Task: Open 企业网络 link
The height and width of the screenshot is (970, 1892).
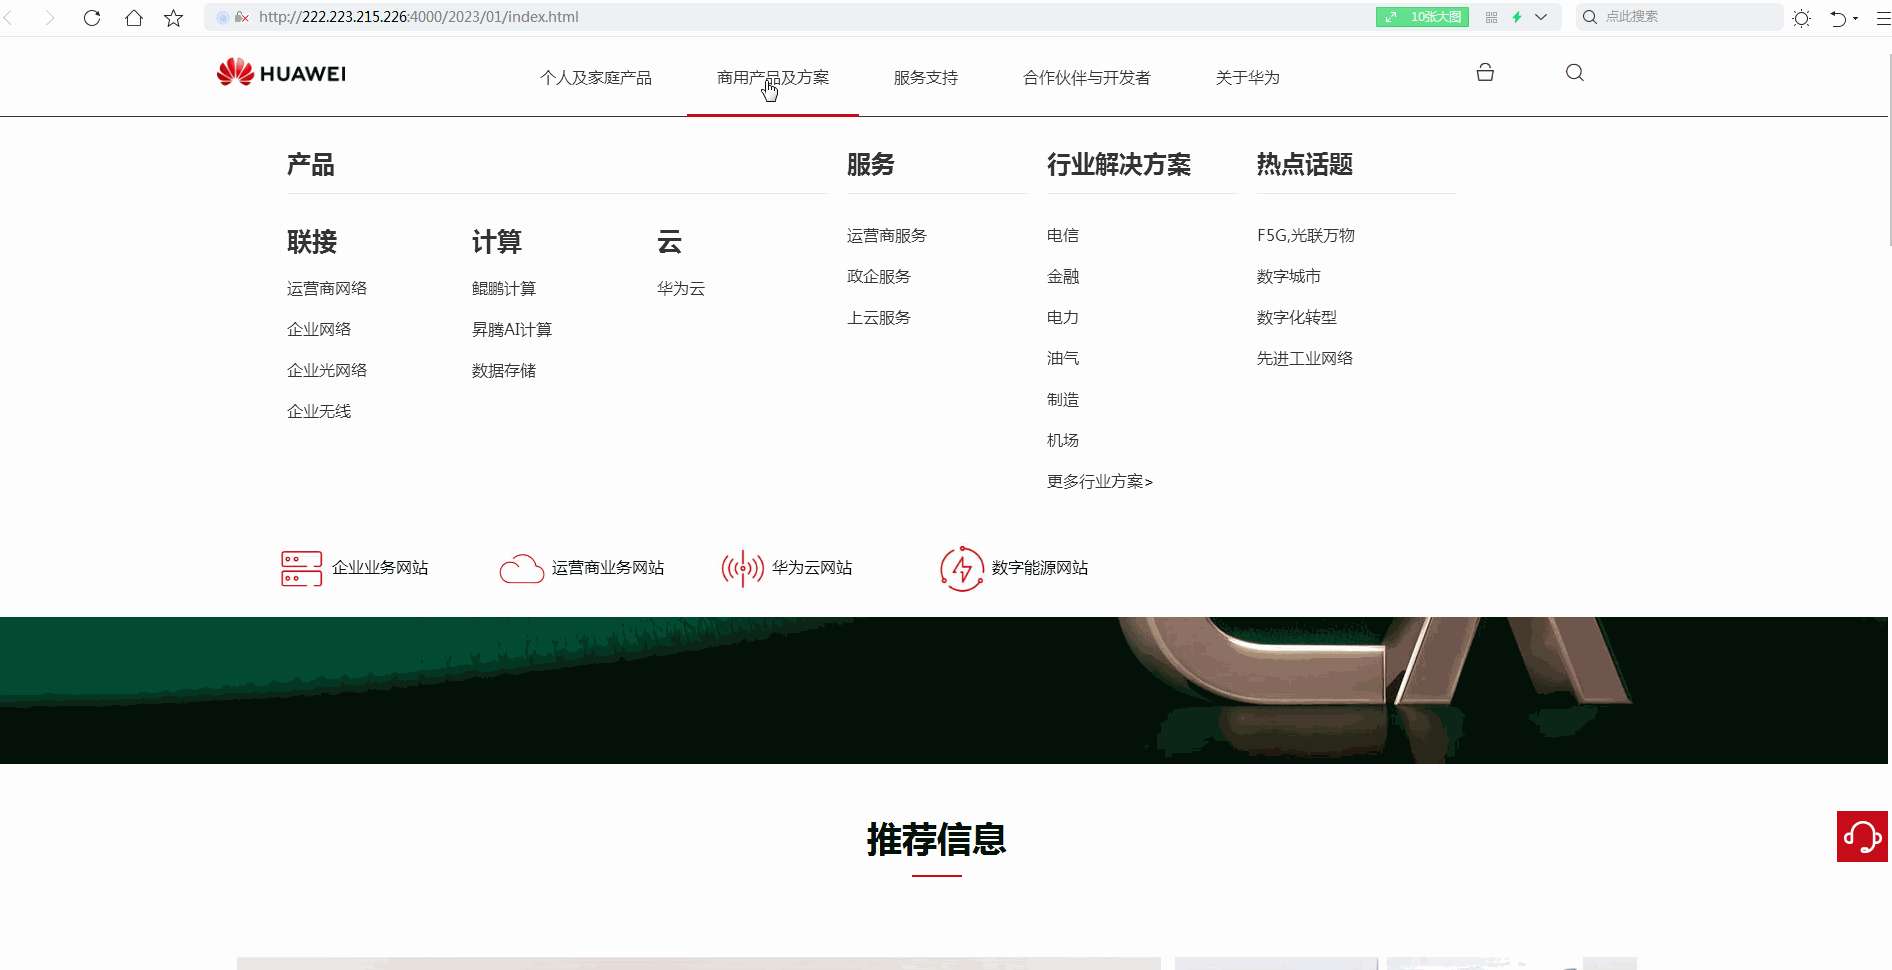Action: (319, 329)
